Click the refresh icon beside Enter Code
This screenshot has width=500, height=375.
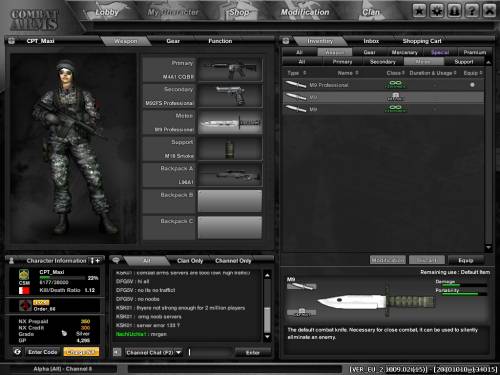(17, 352)
